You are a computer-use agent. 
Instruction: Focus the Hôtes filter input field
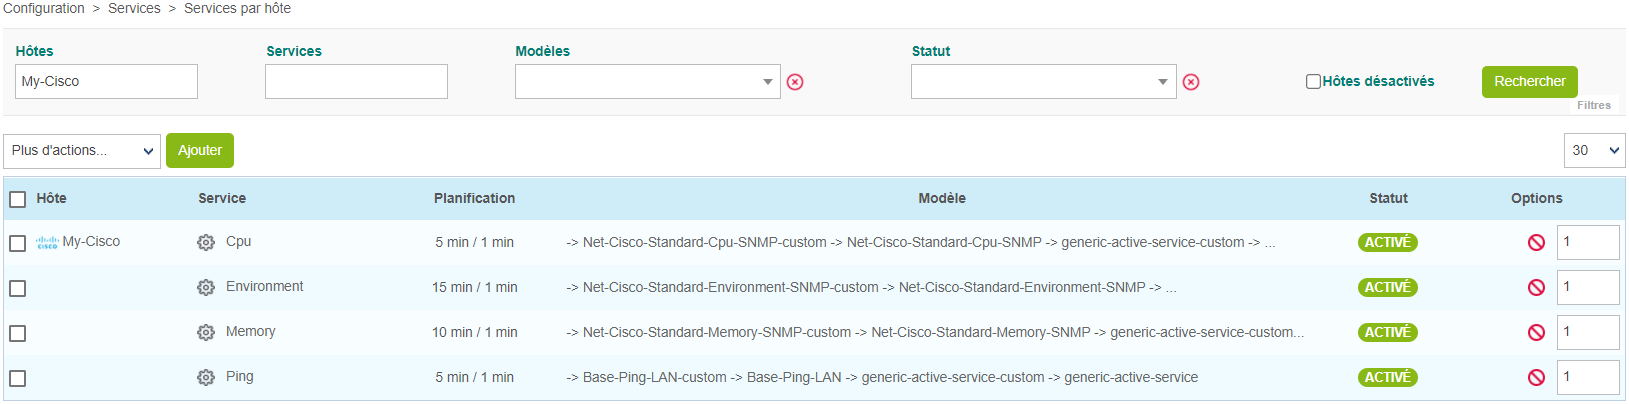click(x=106, y=82)
